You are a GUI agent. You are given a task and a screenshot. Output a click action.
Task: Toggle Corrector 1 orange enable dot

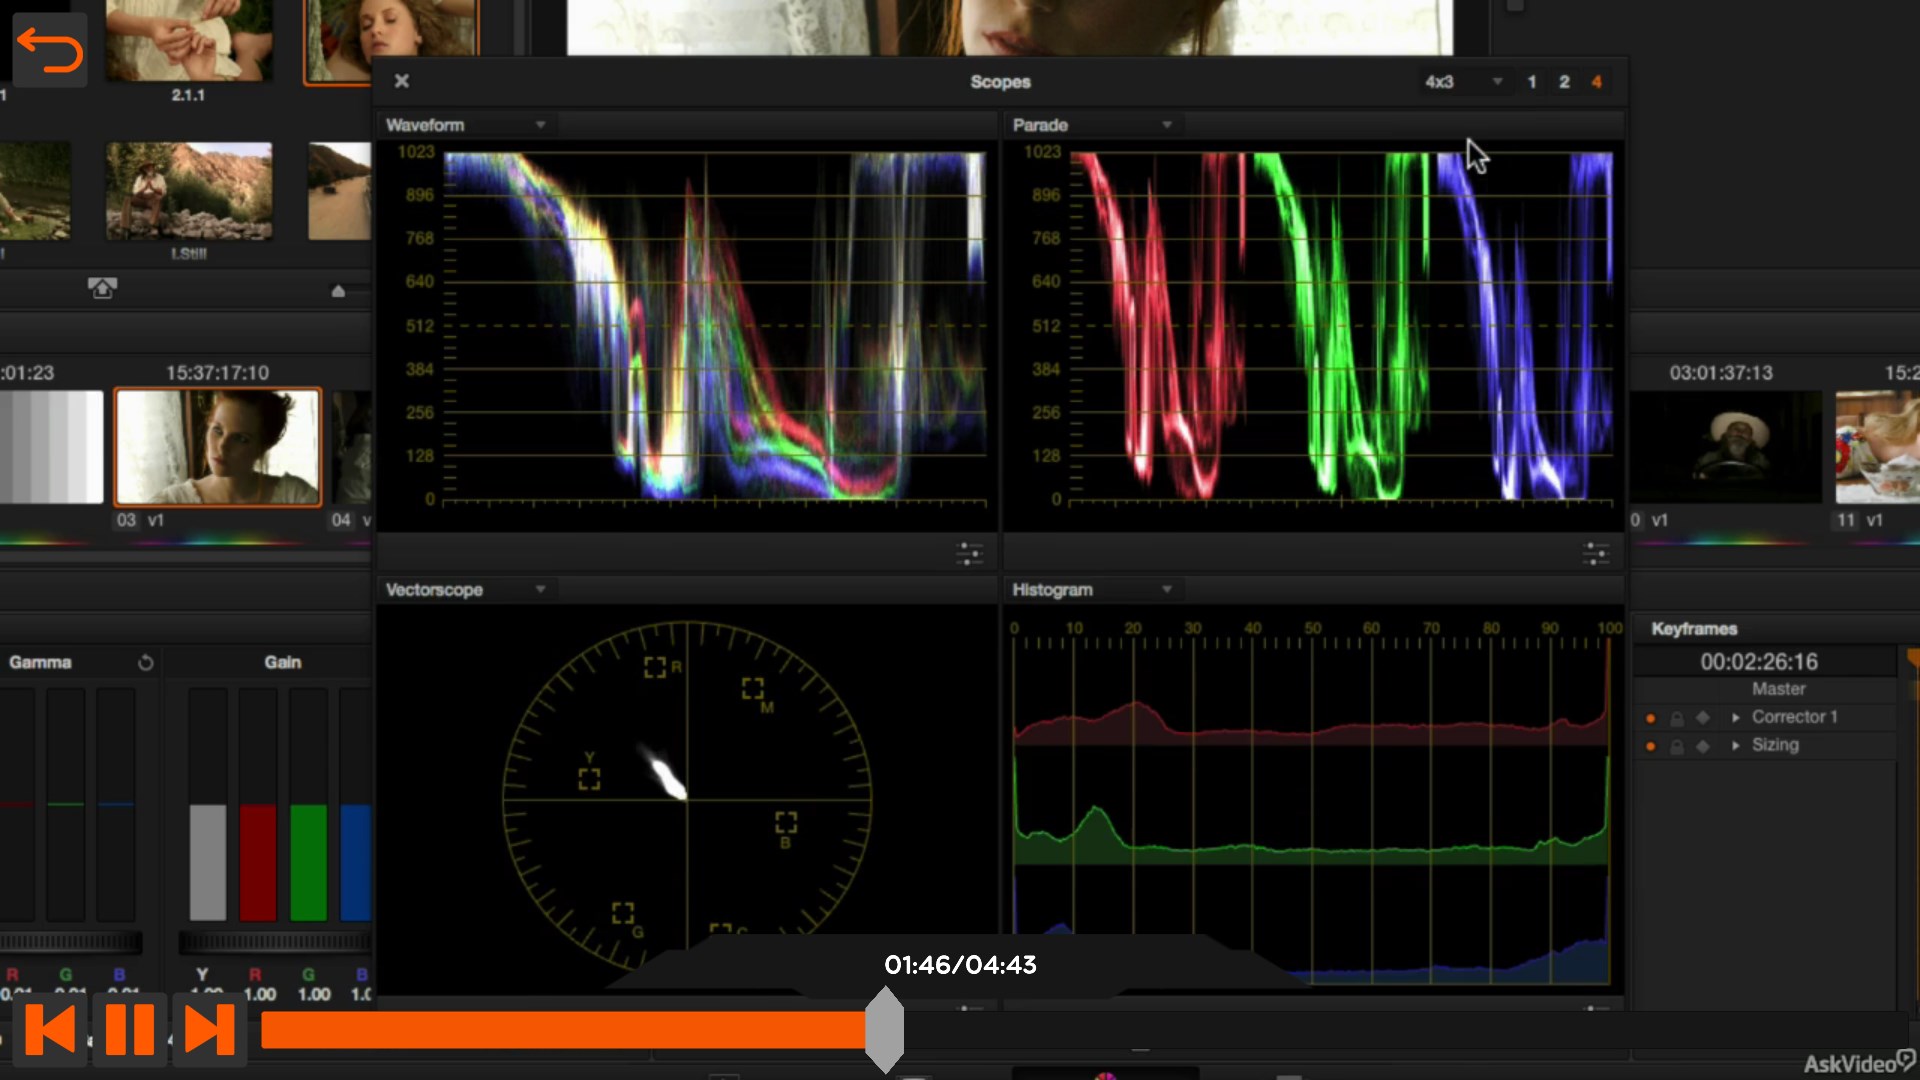pyautogui.click(x=1650, y=718)
